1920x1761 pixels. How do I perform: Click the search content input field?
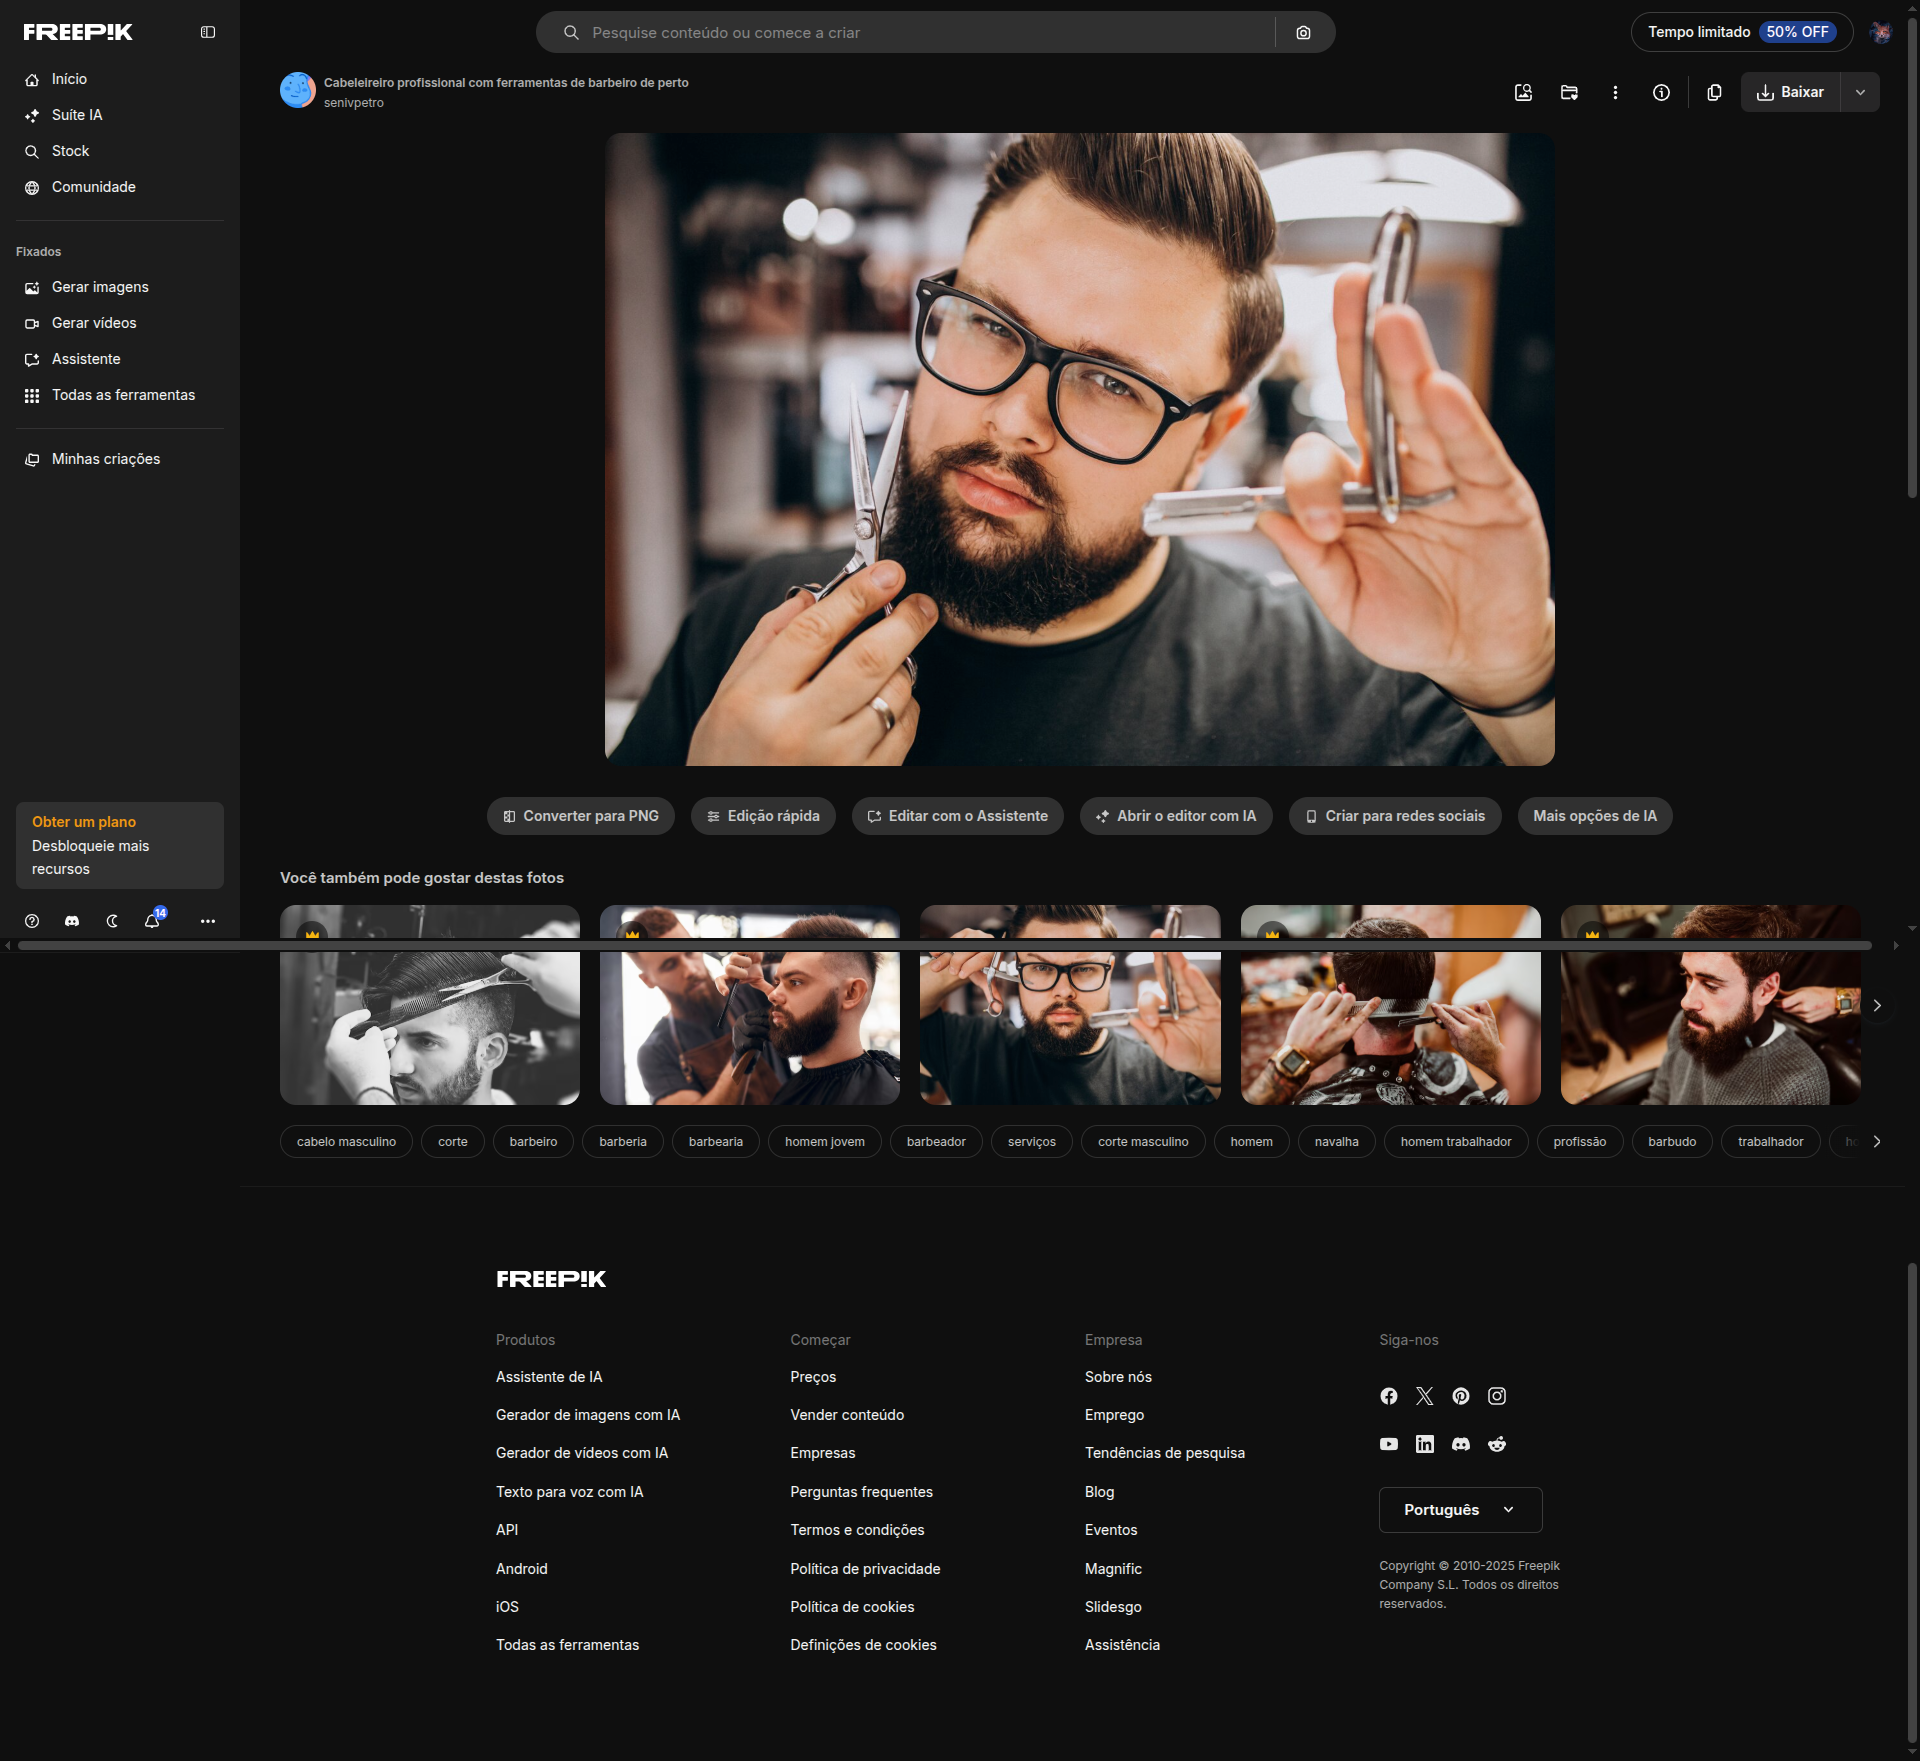[x=920, y=33]
